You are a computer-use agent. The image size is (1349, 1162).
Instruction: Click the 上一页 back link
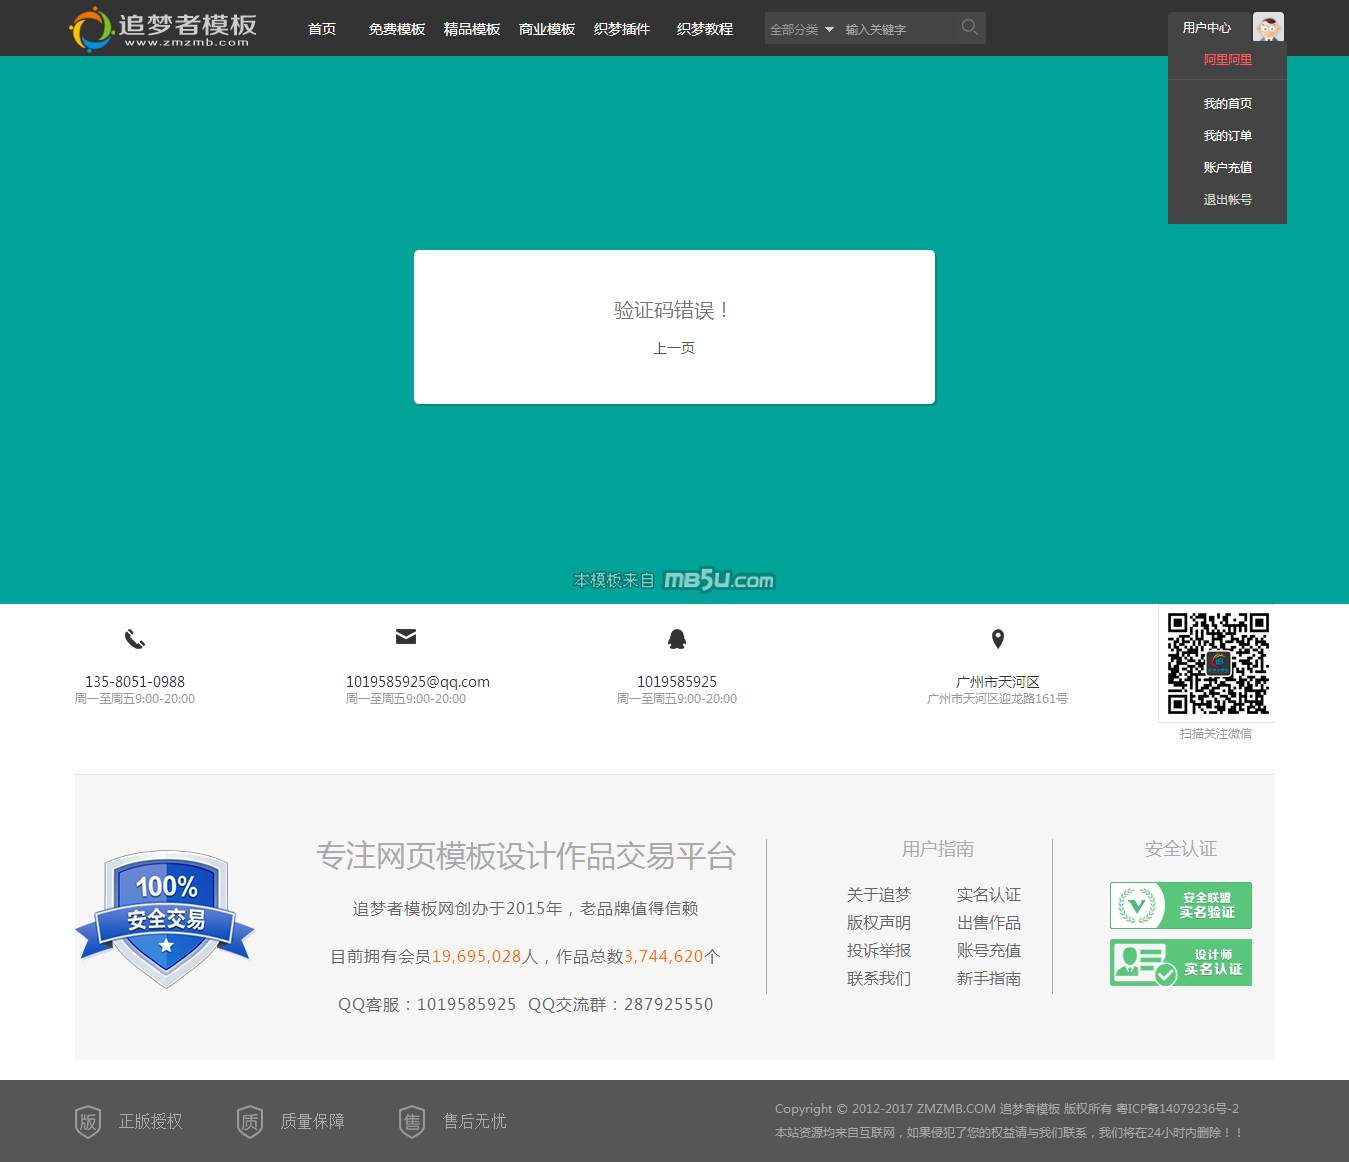tap(674, 348)
